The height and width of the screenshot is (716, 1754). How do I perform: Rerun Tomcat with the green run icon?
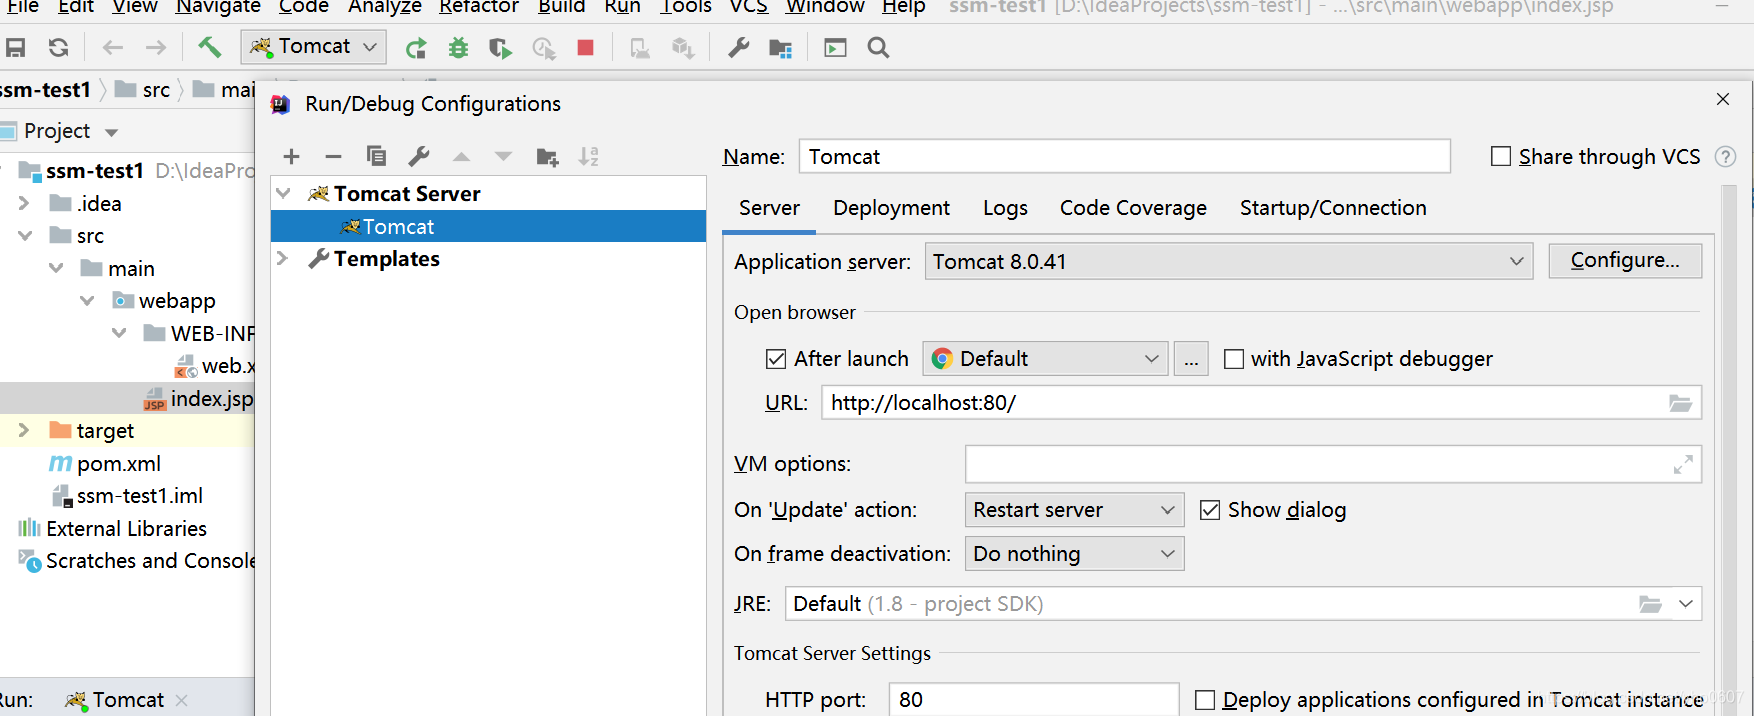point(416,47)
